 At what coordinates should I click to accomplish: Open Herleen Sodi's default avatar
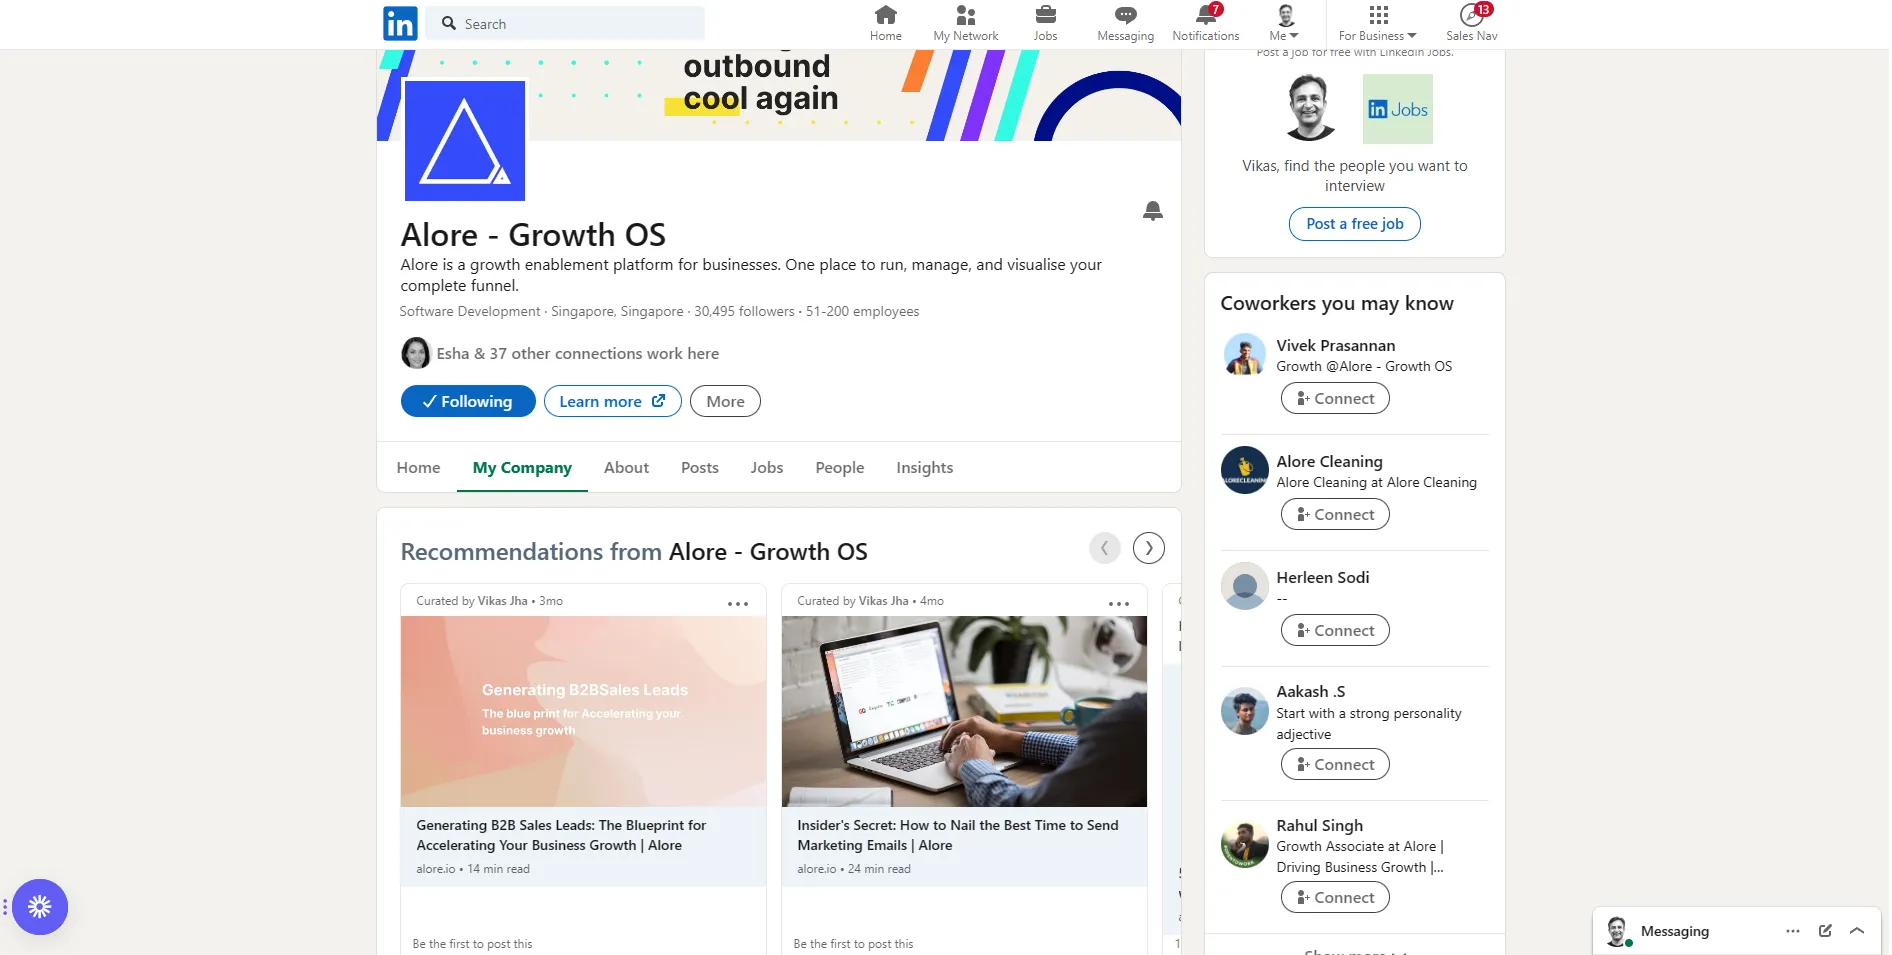pyautogui.click(x=1245, y=586)
